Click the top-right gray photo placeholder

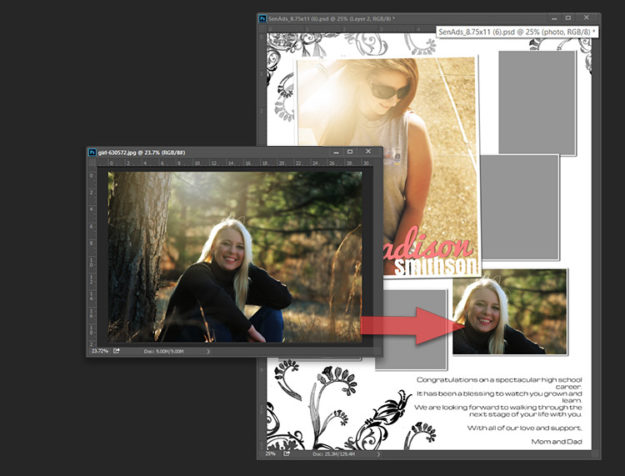537,102
